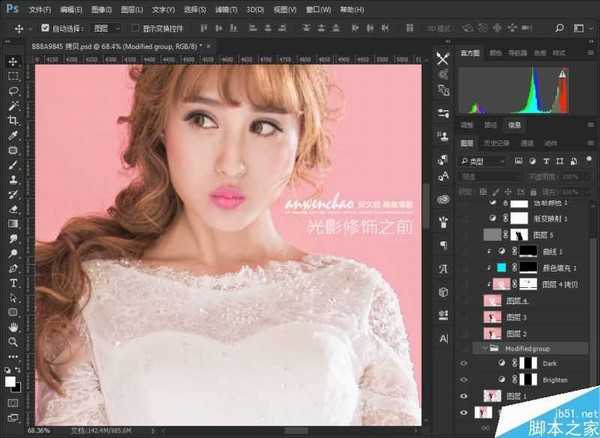Viewport: 600px width, 438px height.
Task: Hide the Brighten adjustment layer
Action: pyautogui.click(x=464, y=380)
